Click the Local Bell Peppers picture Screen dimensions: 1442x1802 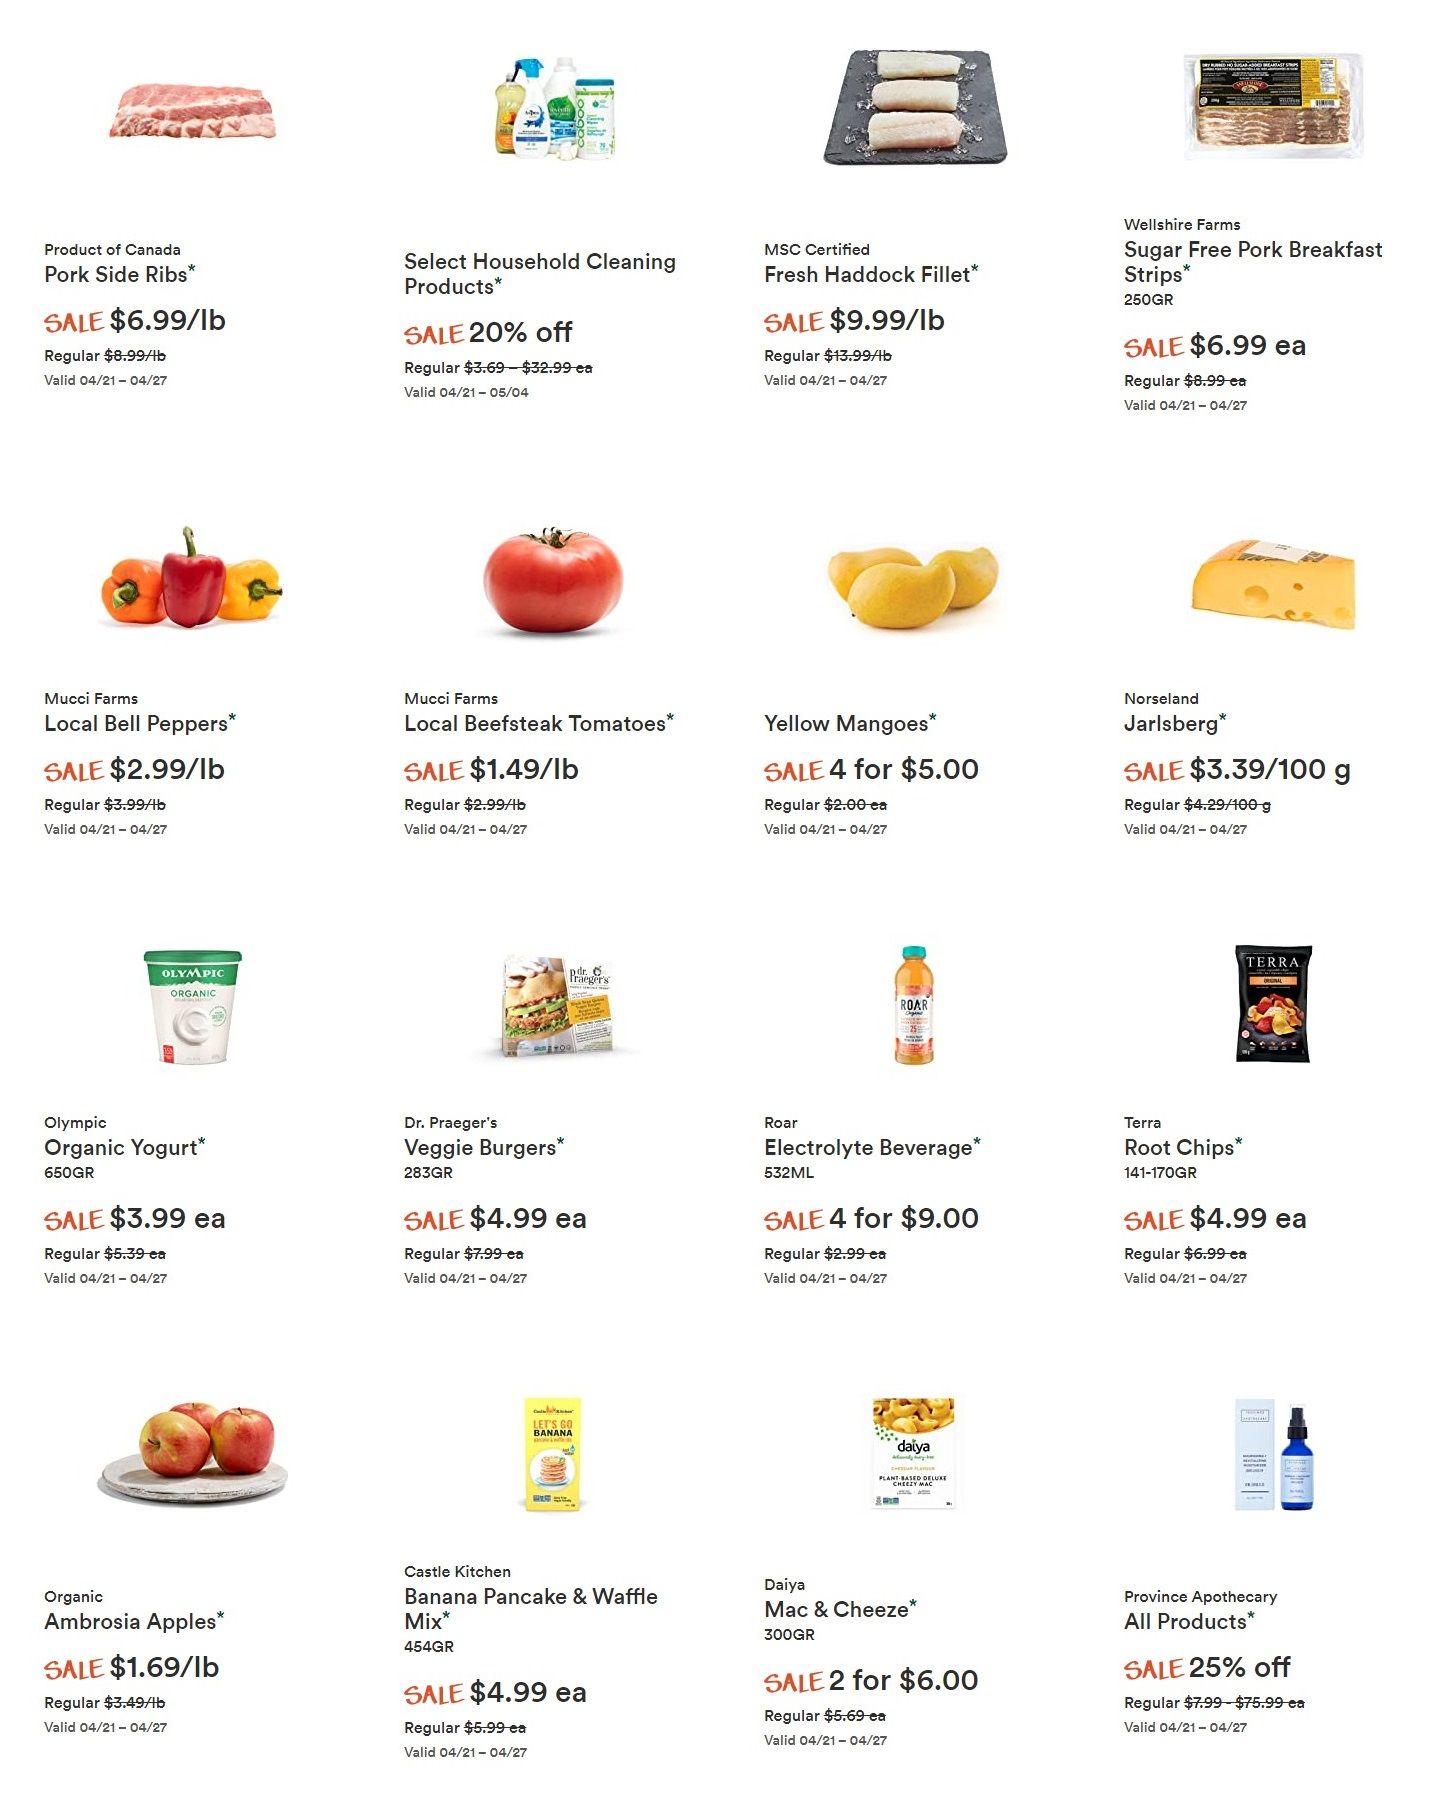click(192, 578)
